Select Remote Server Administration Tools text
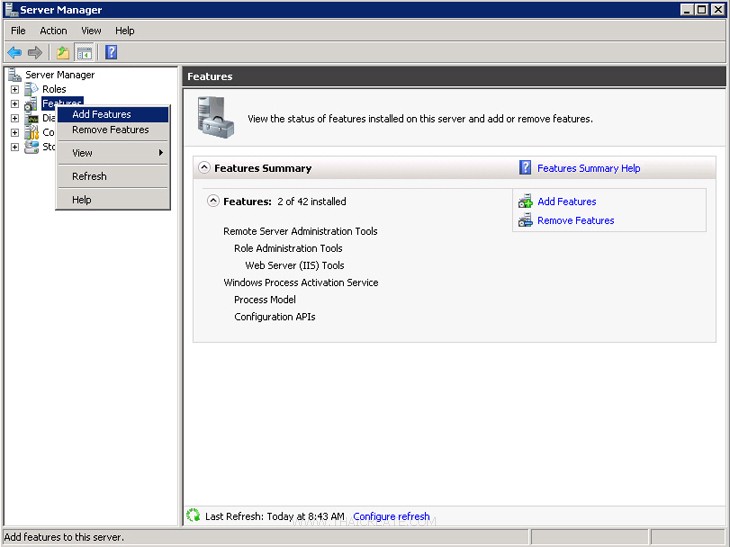Viewport: 730px width, 547px height. tap(300, 231)
